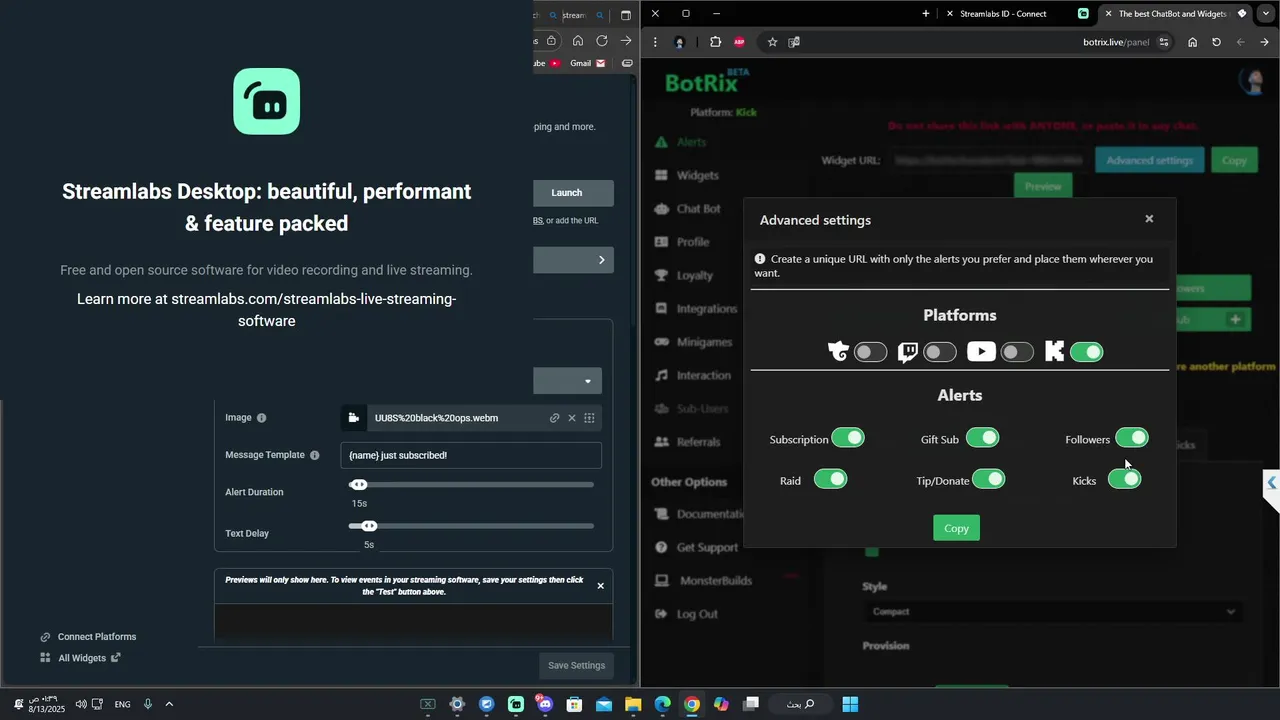Go to the browser home page in BotRix window

1192,42
